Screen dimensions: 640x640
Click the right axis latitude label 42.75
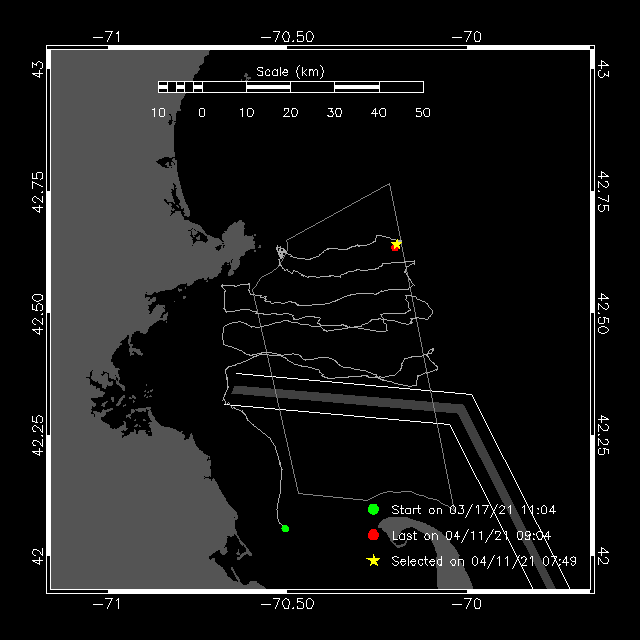coord(603,192)
